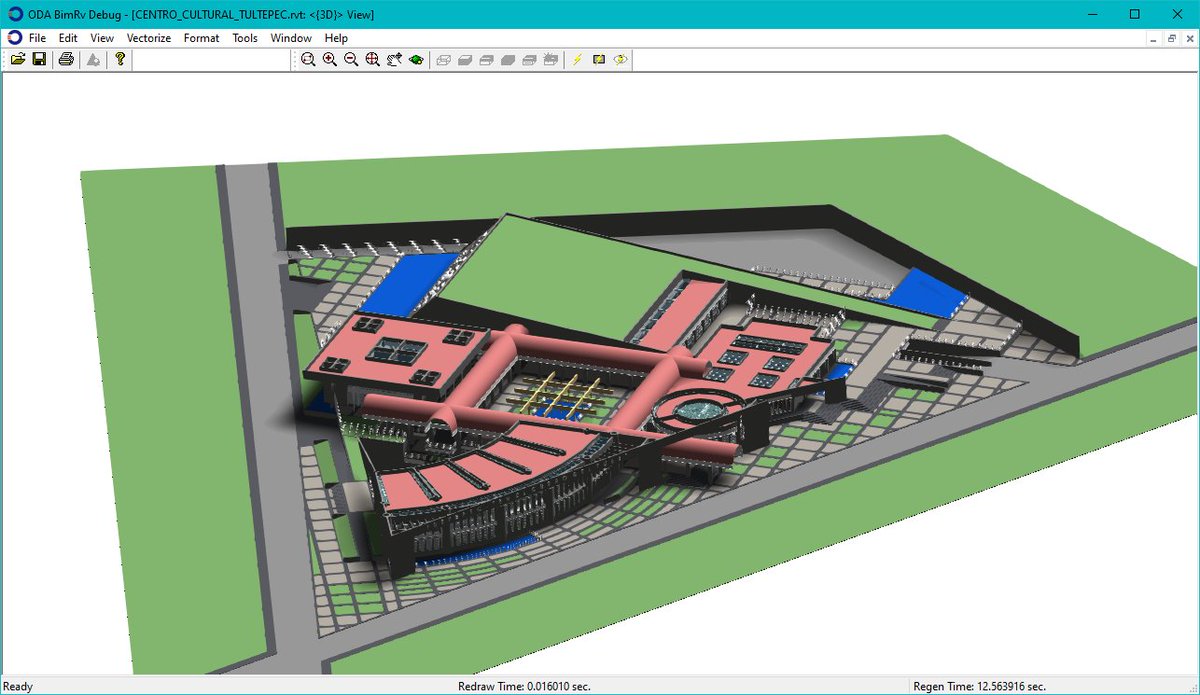Viewport: 1200px width, 695px height.
Task: Click the Help question mark button
Action: (119, 59)
